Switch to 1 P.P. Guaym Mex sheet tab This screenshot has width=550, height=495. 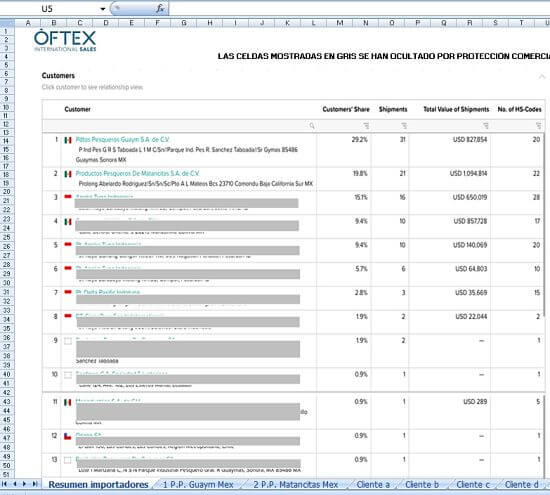[x=198, y=484]
